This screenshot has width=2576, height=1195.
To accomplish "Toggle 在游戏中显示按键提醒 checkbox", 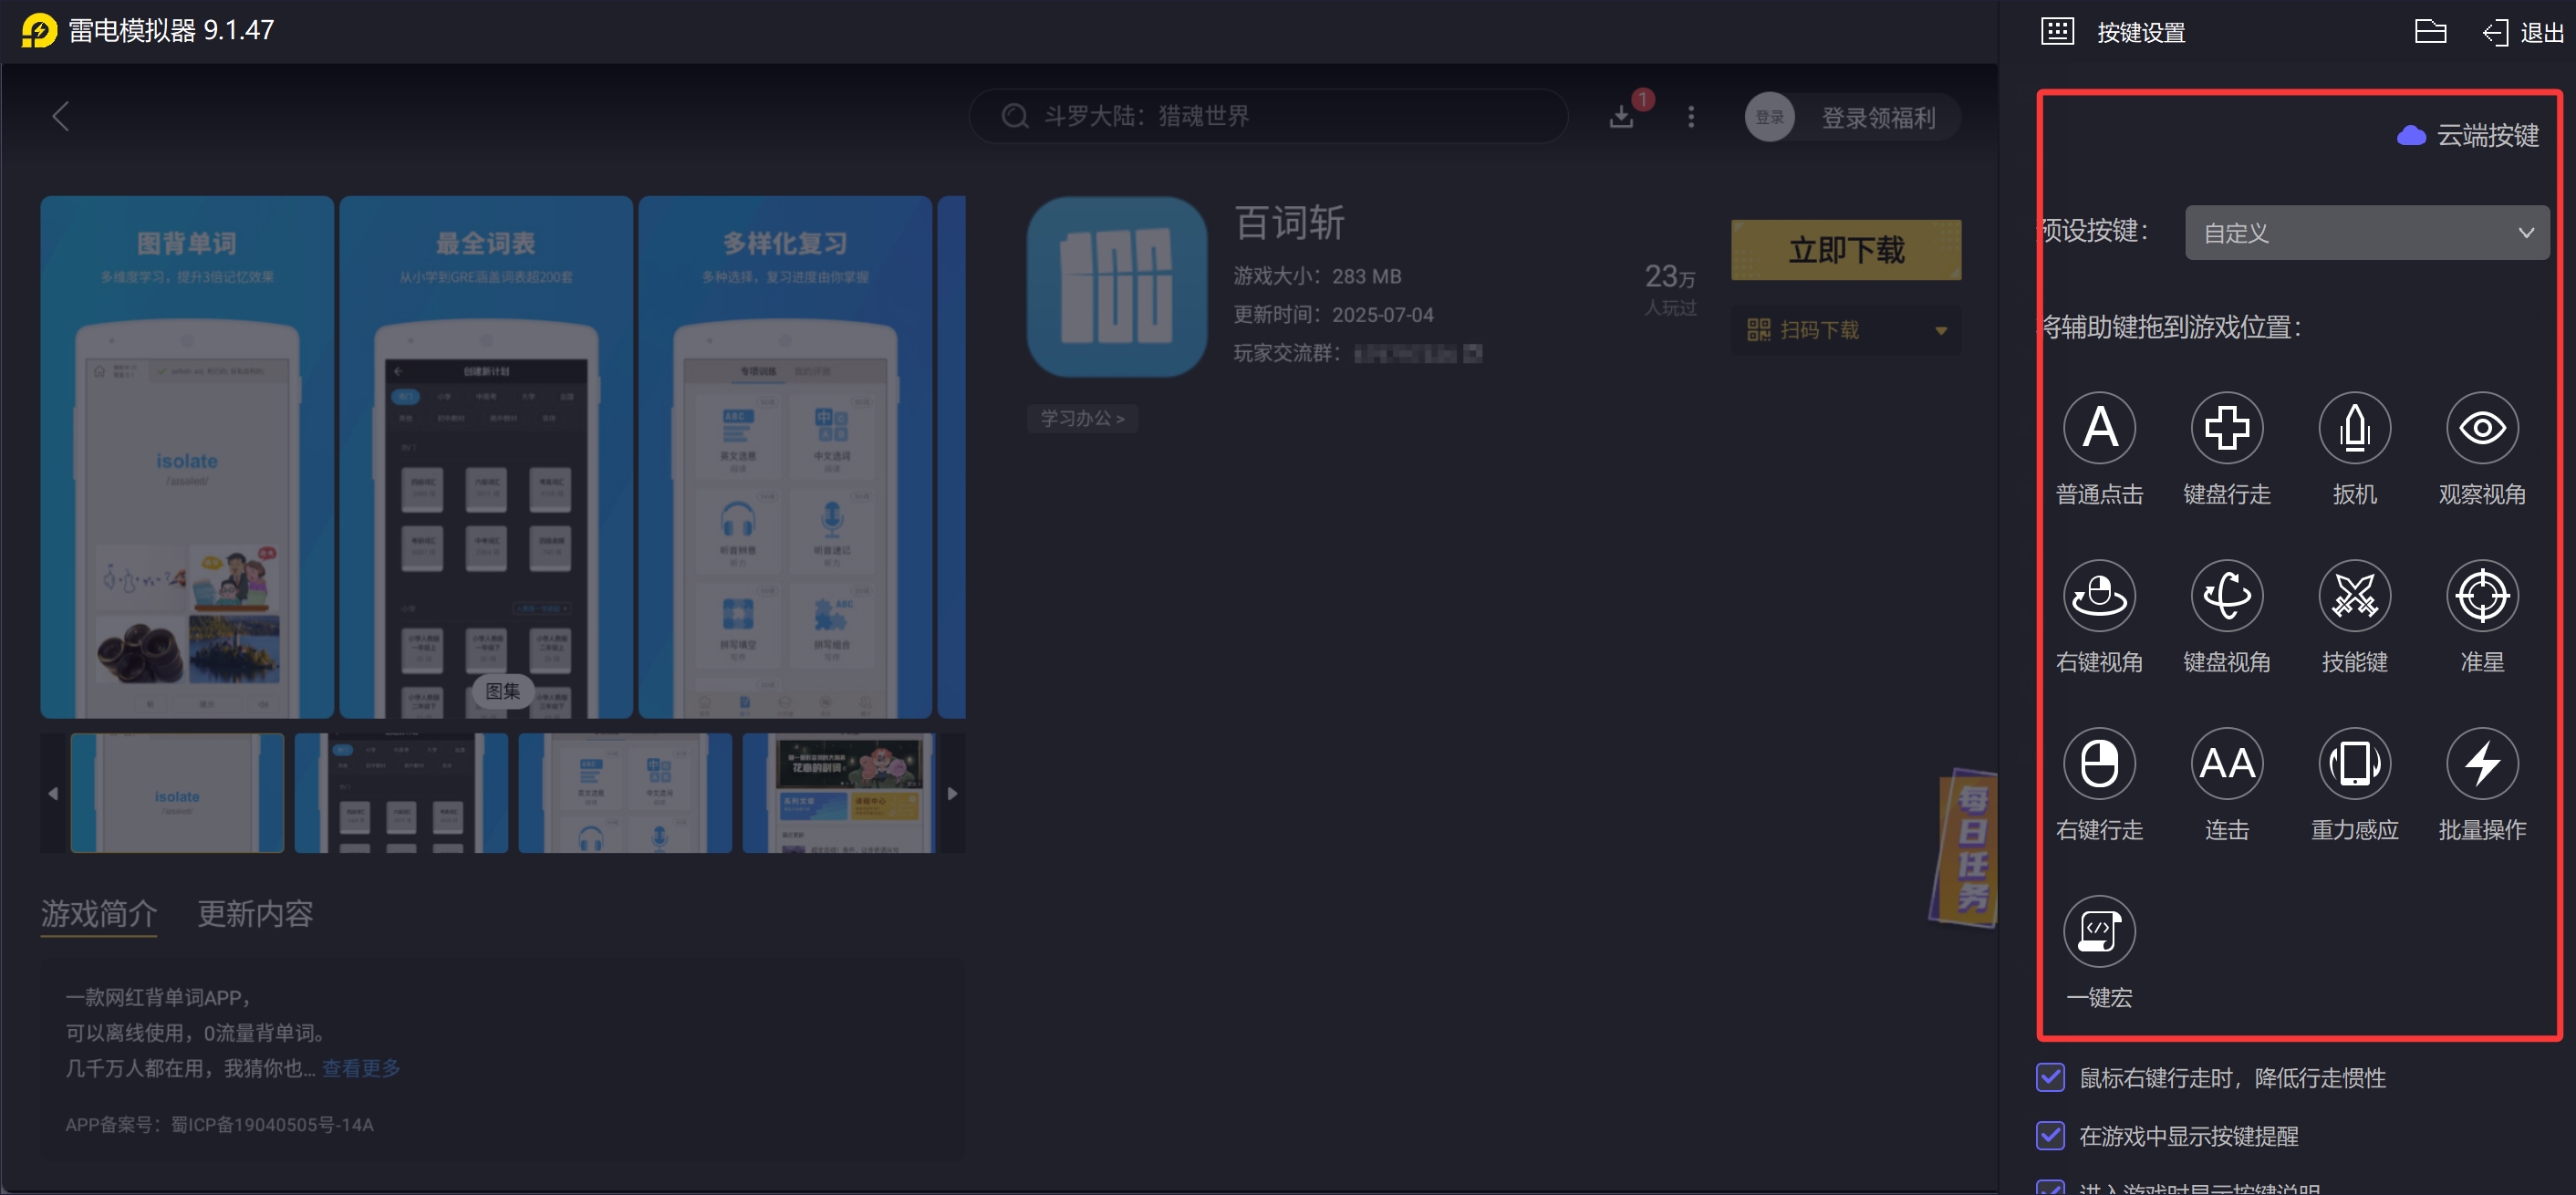I will (x=2050, y=1136).
